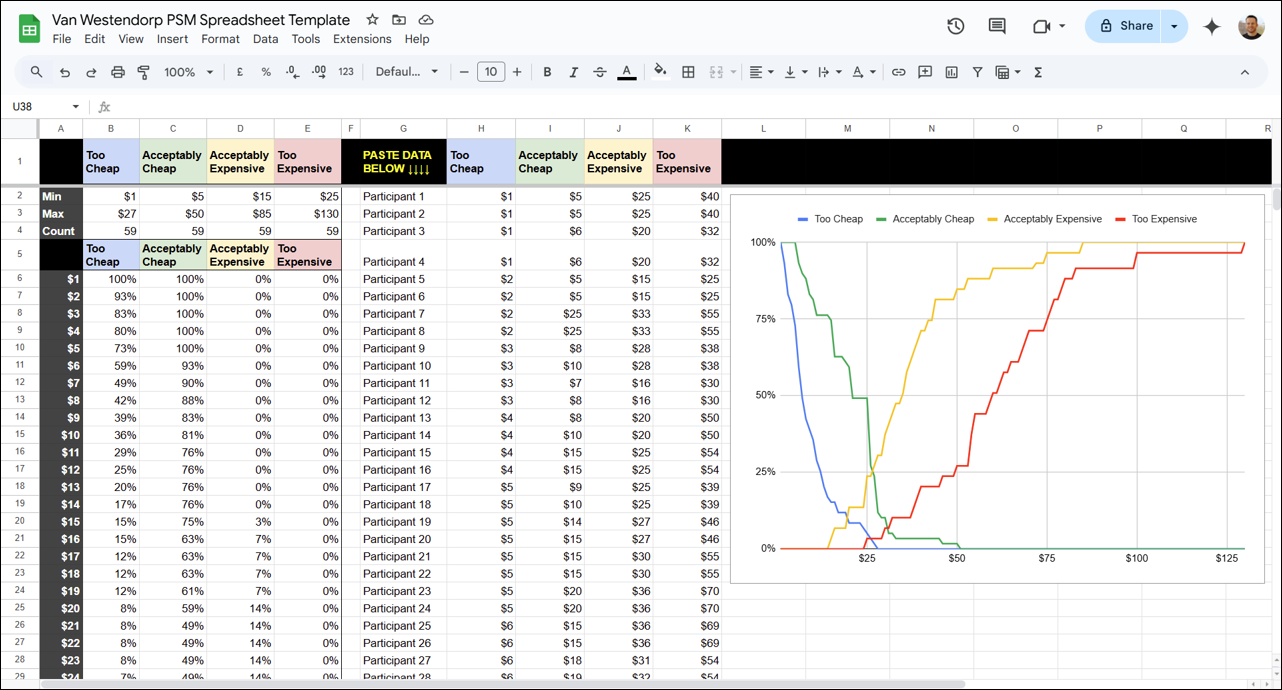Open the Data menu
Image resolution: width=1282 pixels, height=690 pixels.
[265, 39]
